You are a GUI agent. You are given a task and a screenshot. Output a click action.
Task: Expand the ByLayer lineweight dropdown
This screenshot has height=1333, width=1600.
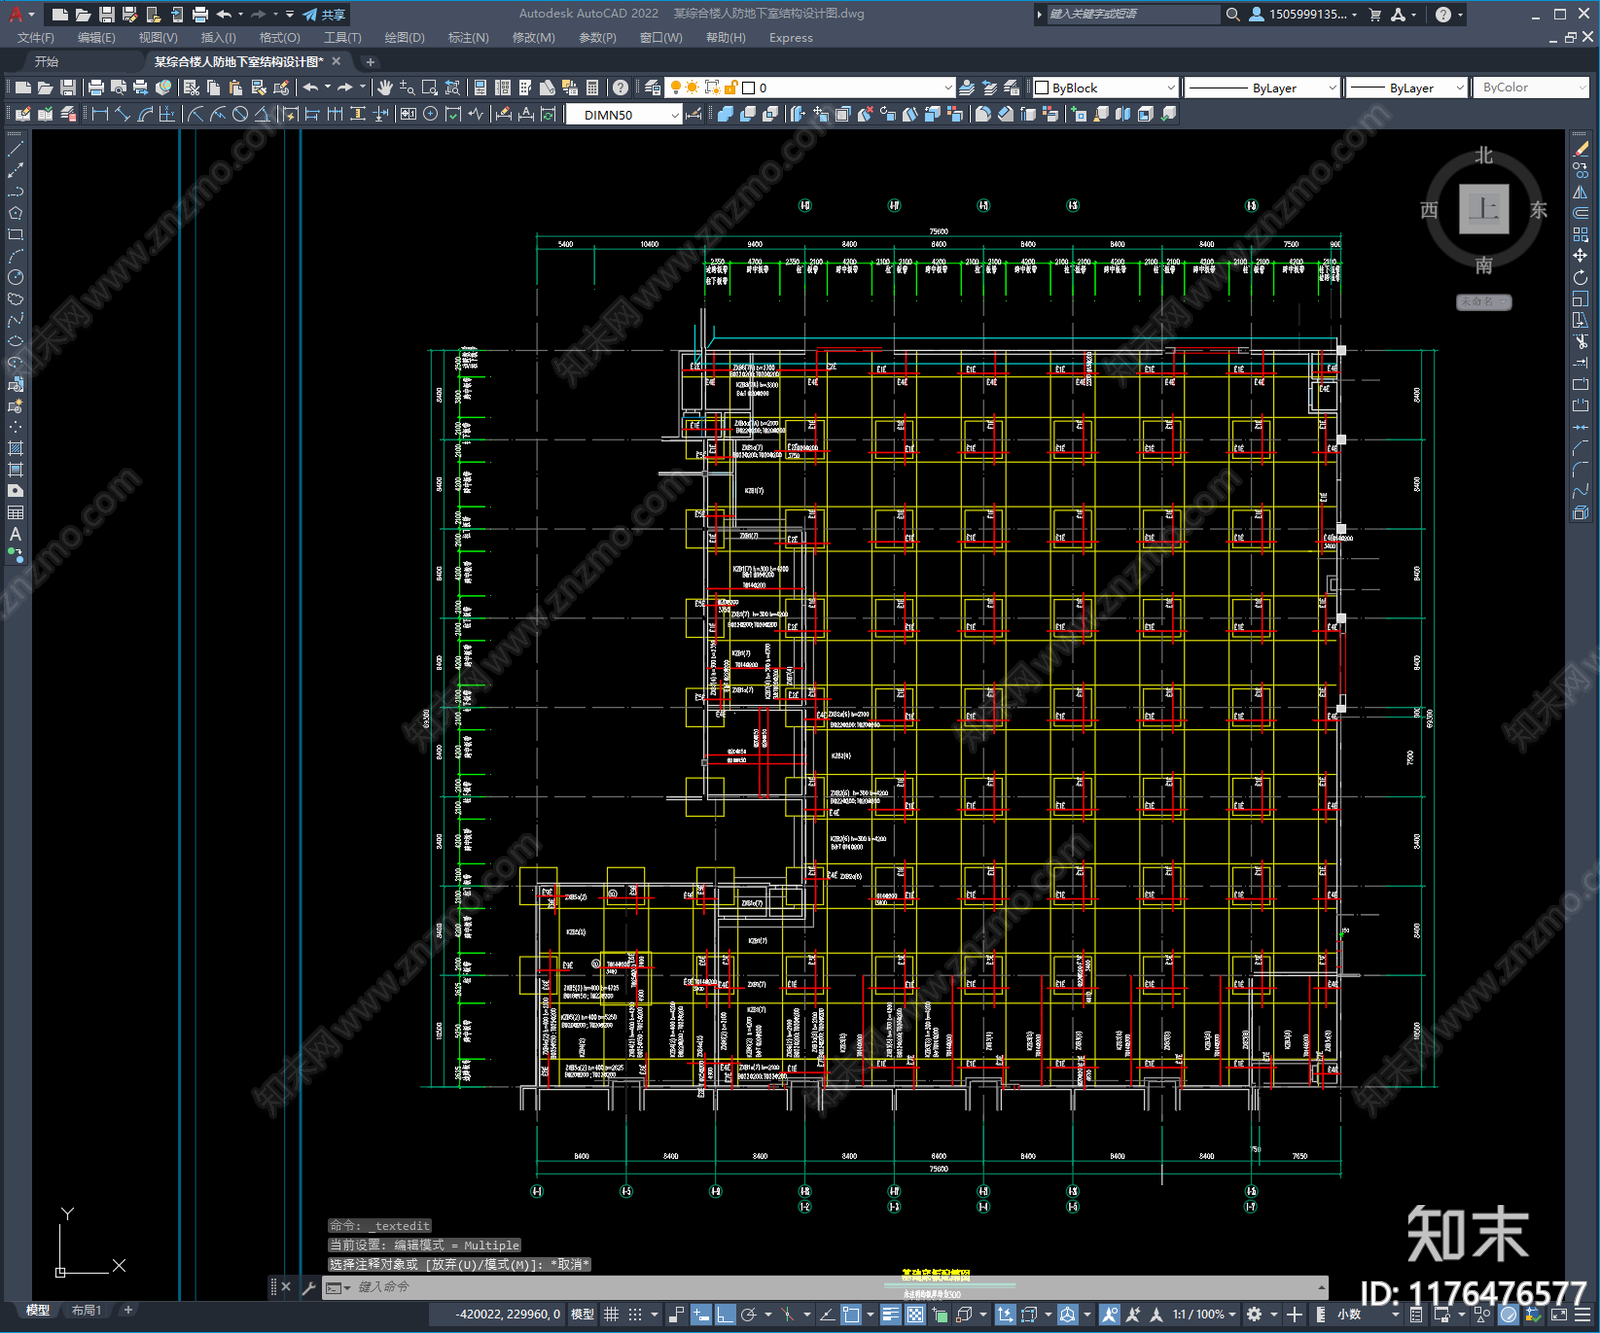1459,88
